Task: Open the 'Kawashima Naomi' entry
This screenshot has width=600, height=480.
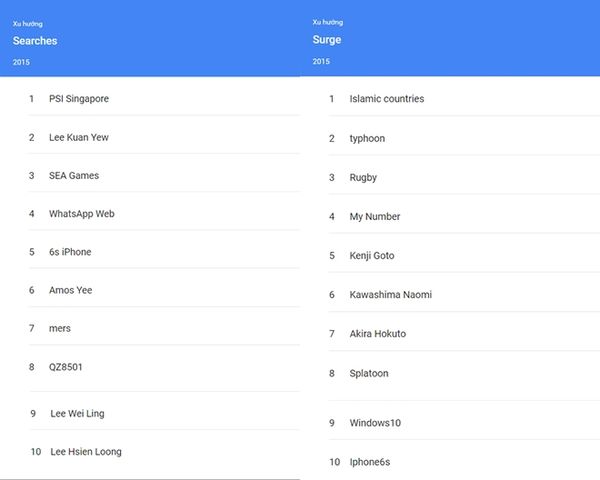Action: 390,295
